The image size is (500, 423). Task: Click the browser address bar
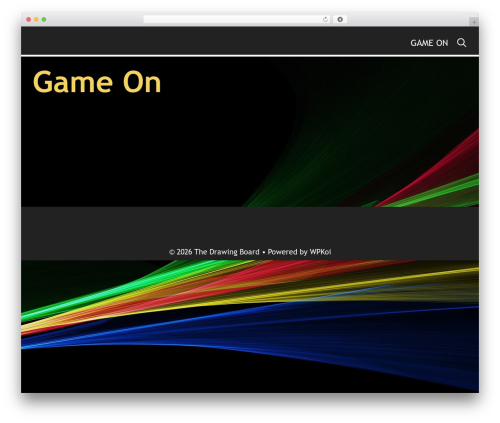(237, 20)
